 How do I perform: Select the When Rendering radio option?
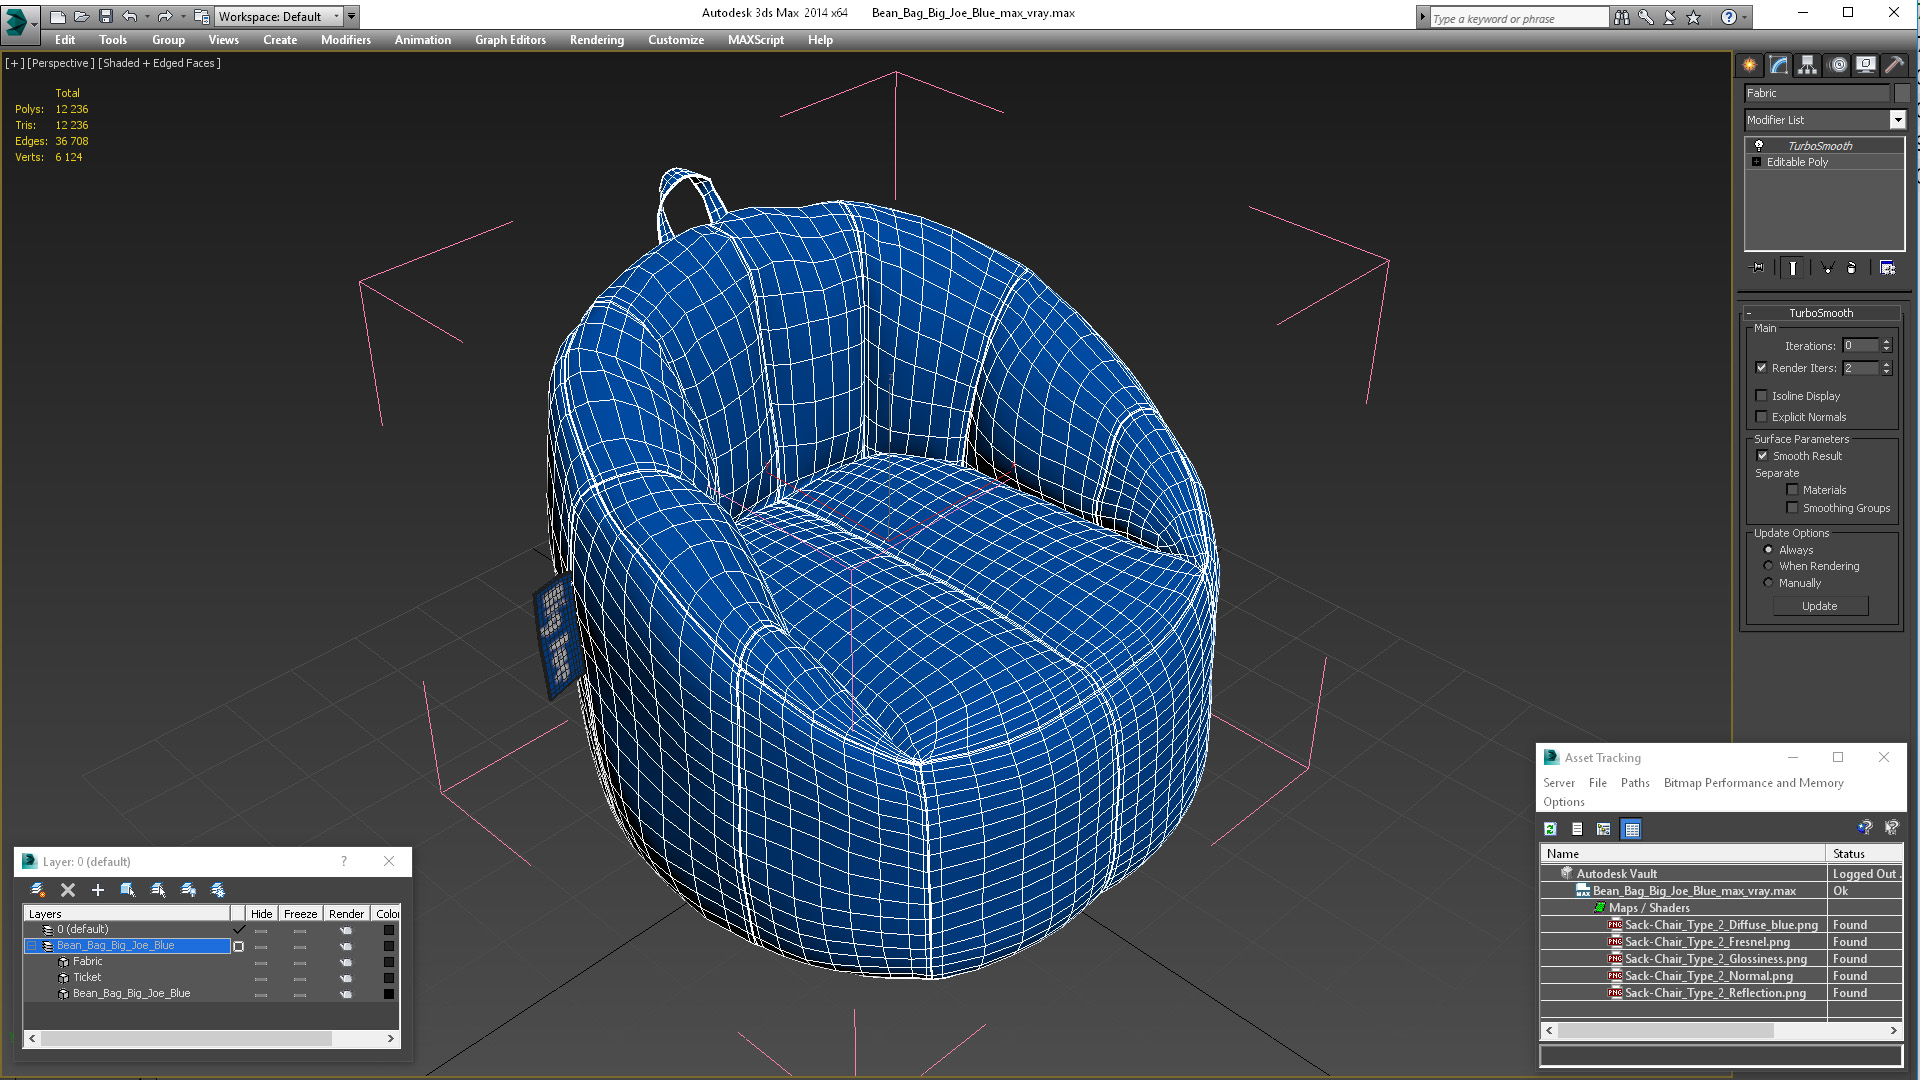point(1768,566)
